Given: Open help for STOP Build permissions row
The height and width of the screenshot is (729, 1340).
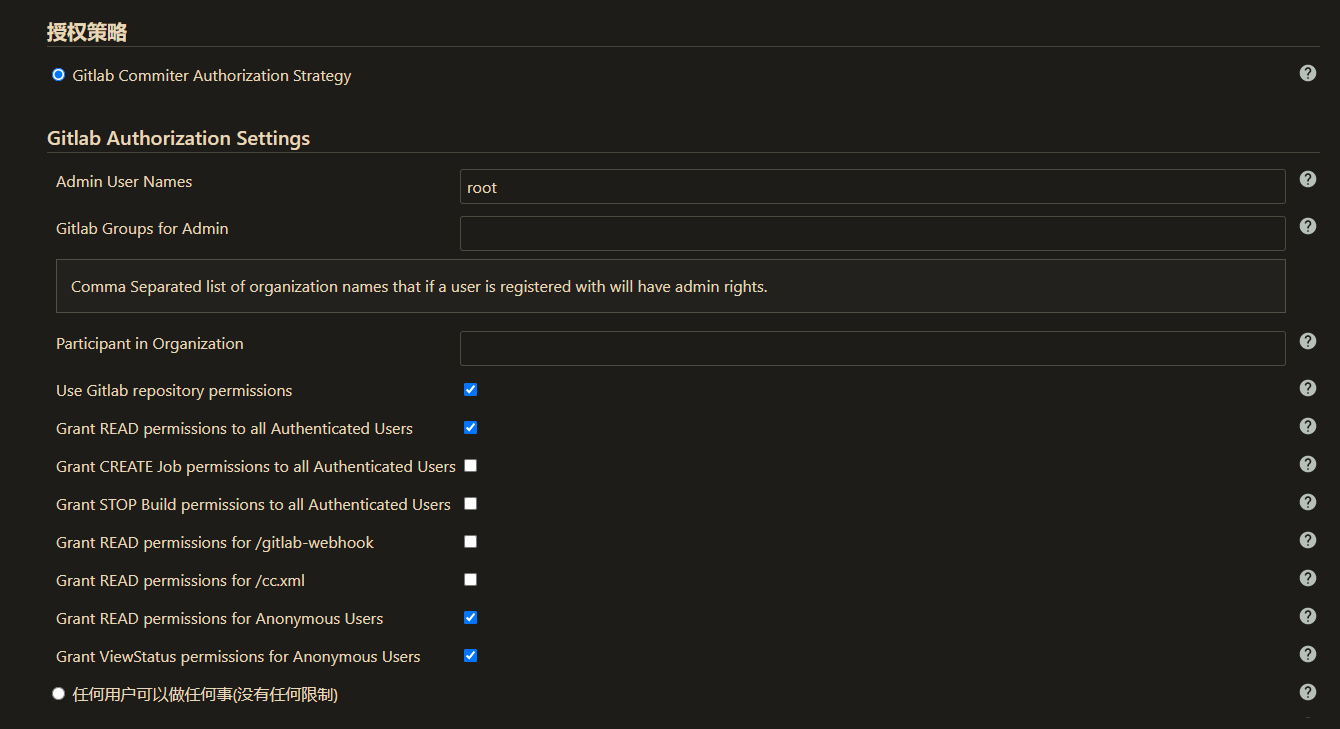Looking at the screenshot, I should [x=1307, y=502].
